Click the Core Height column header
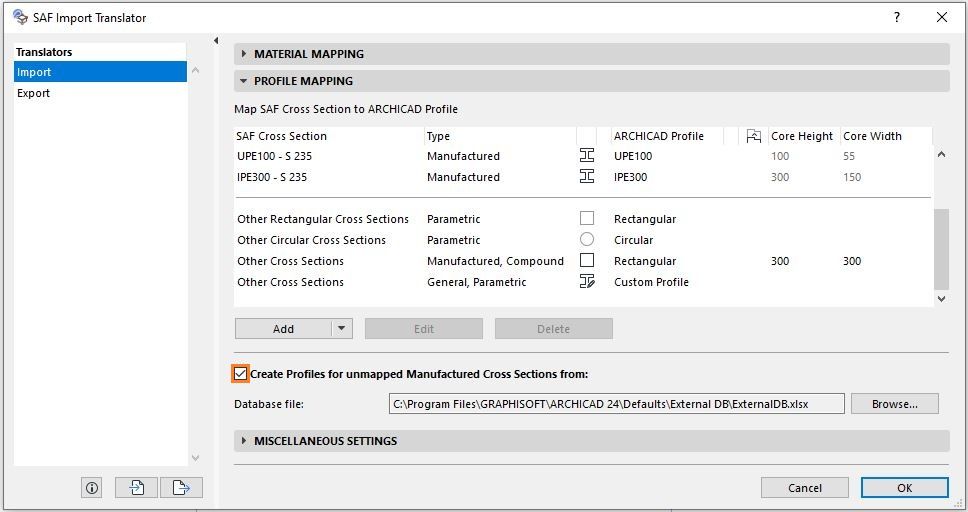The height and width of the screenshot is (512, 968). (804, 136)
